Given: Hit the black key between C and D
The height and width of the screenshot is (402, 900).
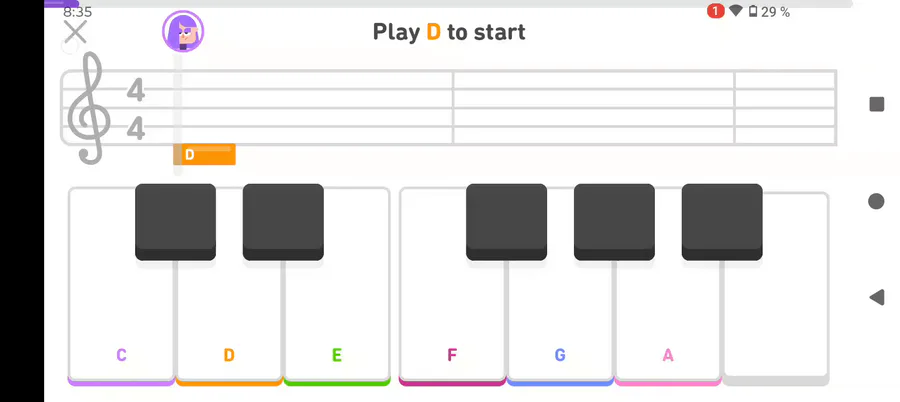Looking at the screenshot, I should [x=176, y=222].
